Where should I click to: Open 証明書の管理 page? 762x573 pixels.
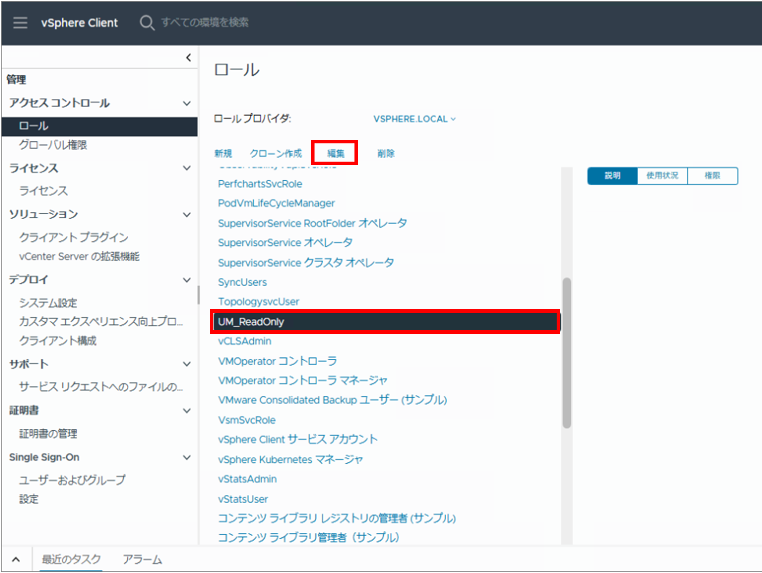click(48, 434)
